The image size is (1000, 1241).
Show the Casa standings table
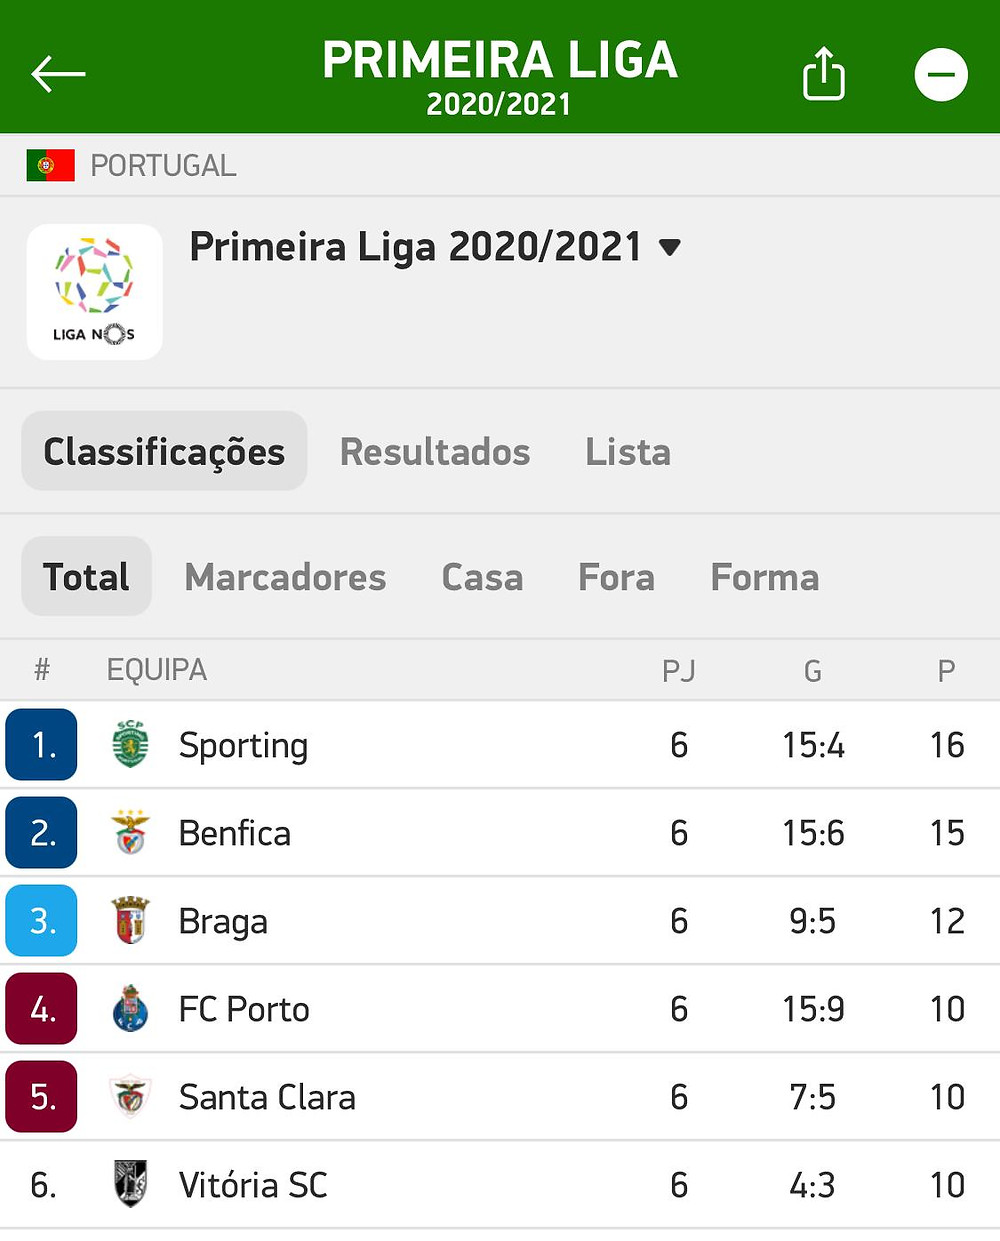click(482, 577)
